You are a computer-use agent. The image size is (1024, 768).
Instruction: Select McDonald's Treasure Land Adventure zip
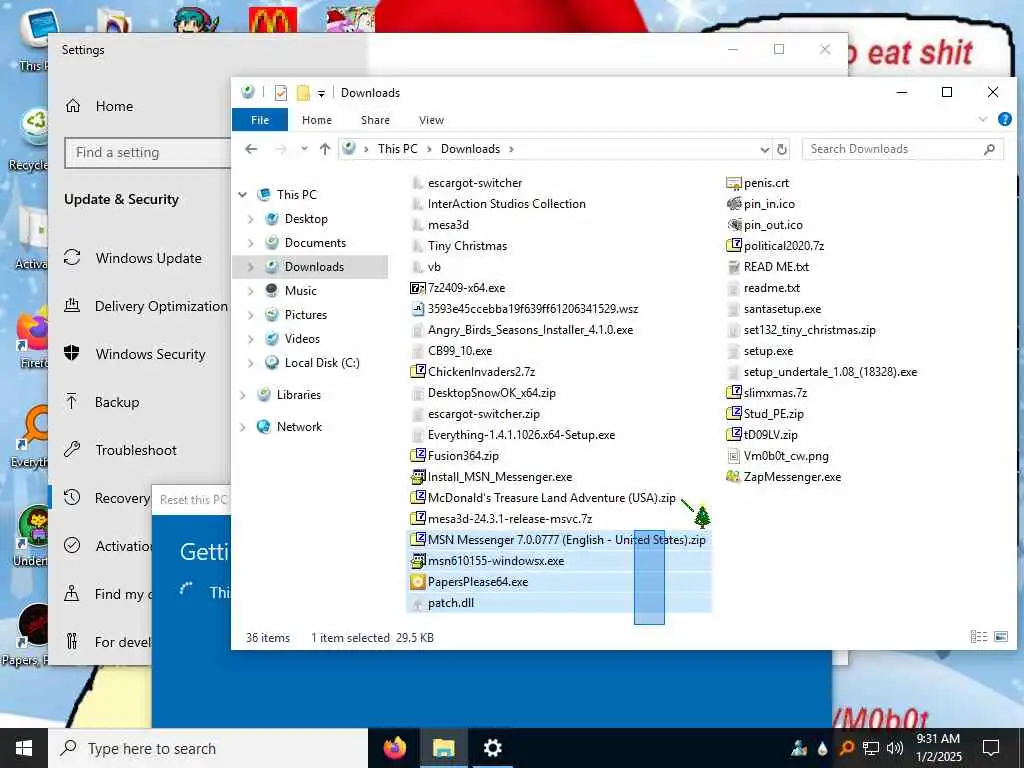point(551,498)
